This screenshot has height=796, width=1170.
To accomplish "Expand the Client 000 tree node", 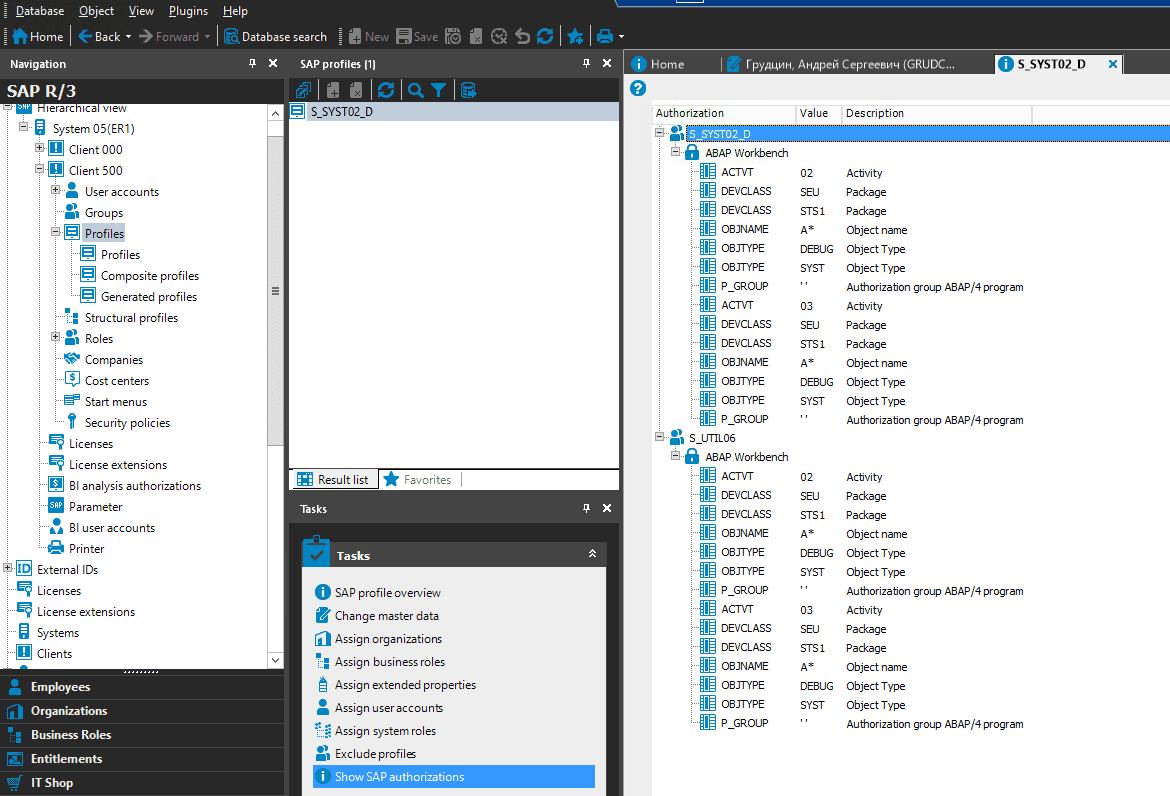I will pos(40,149).
